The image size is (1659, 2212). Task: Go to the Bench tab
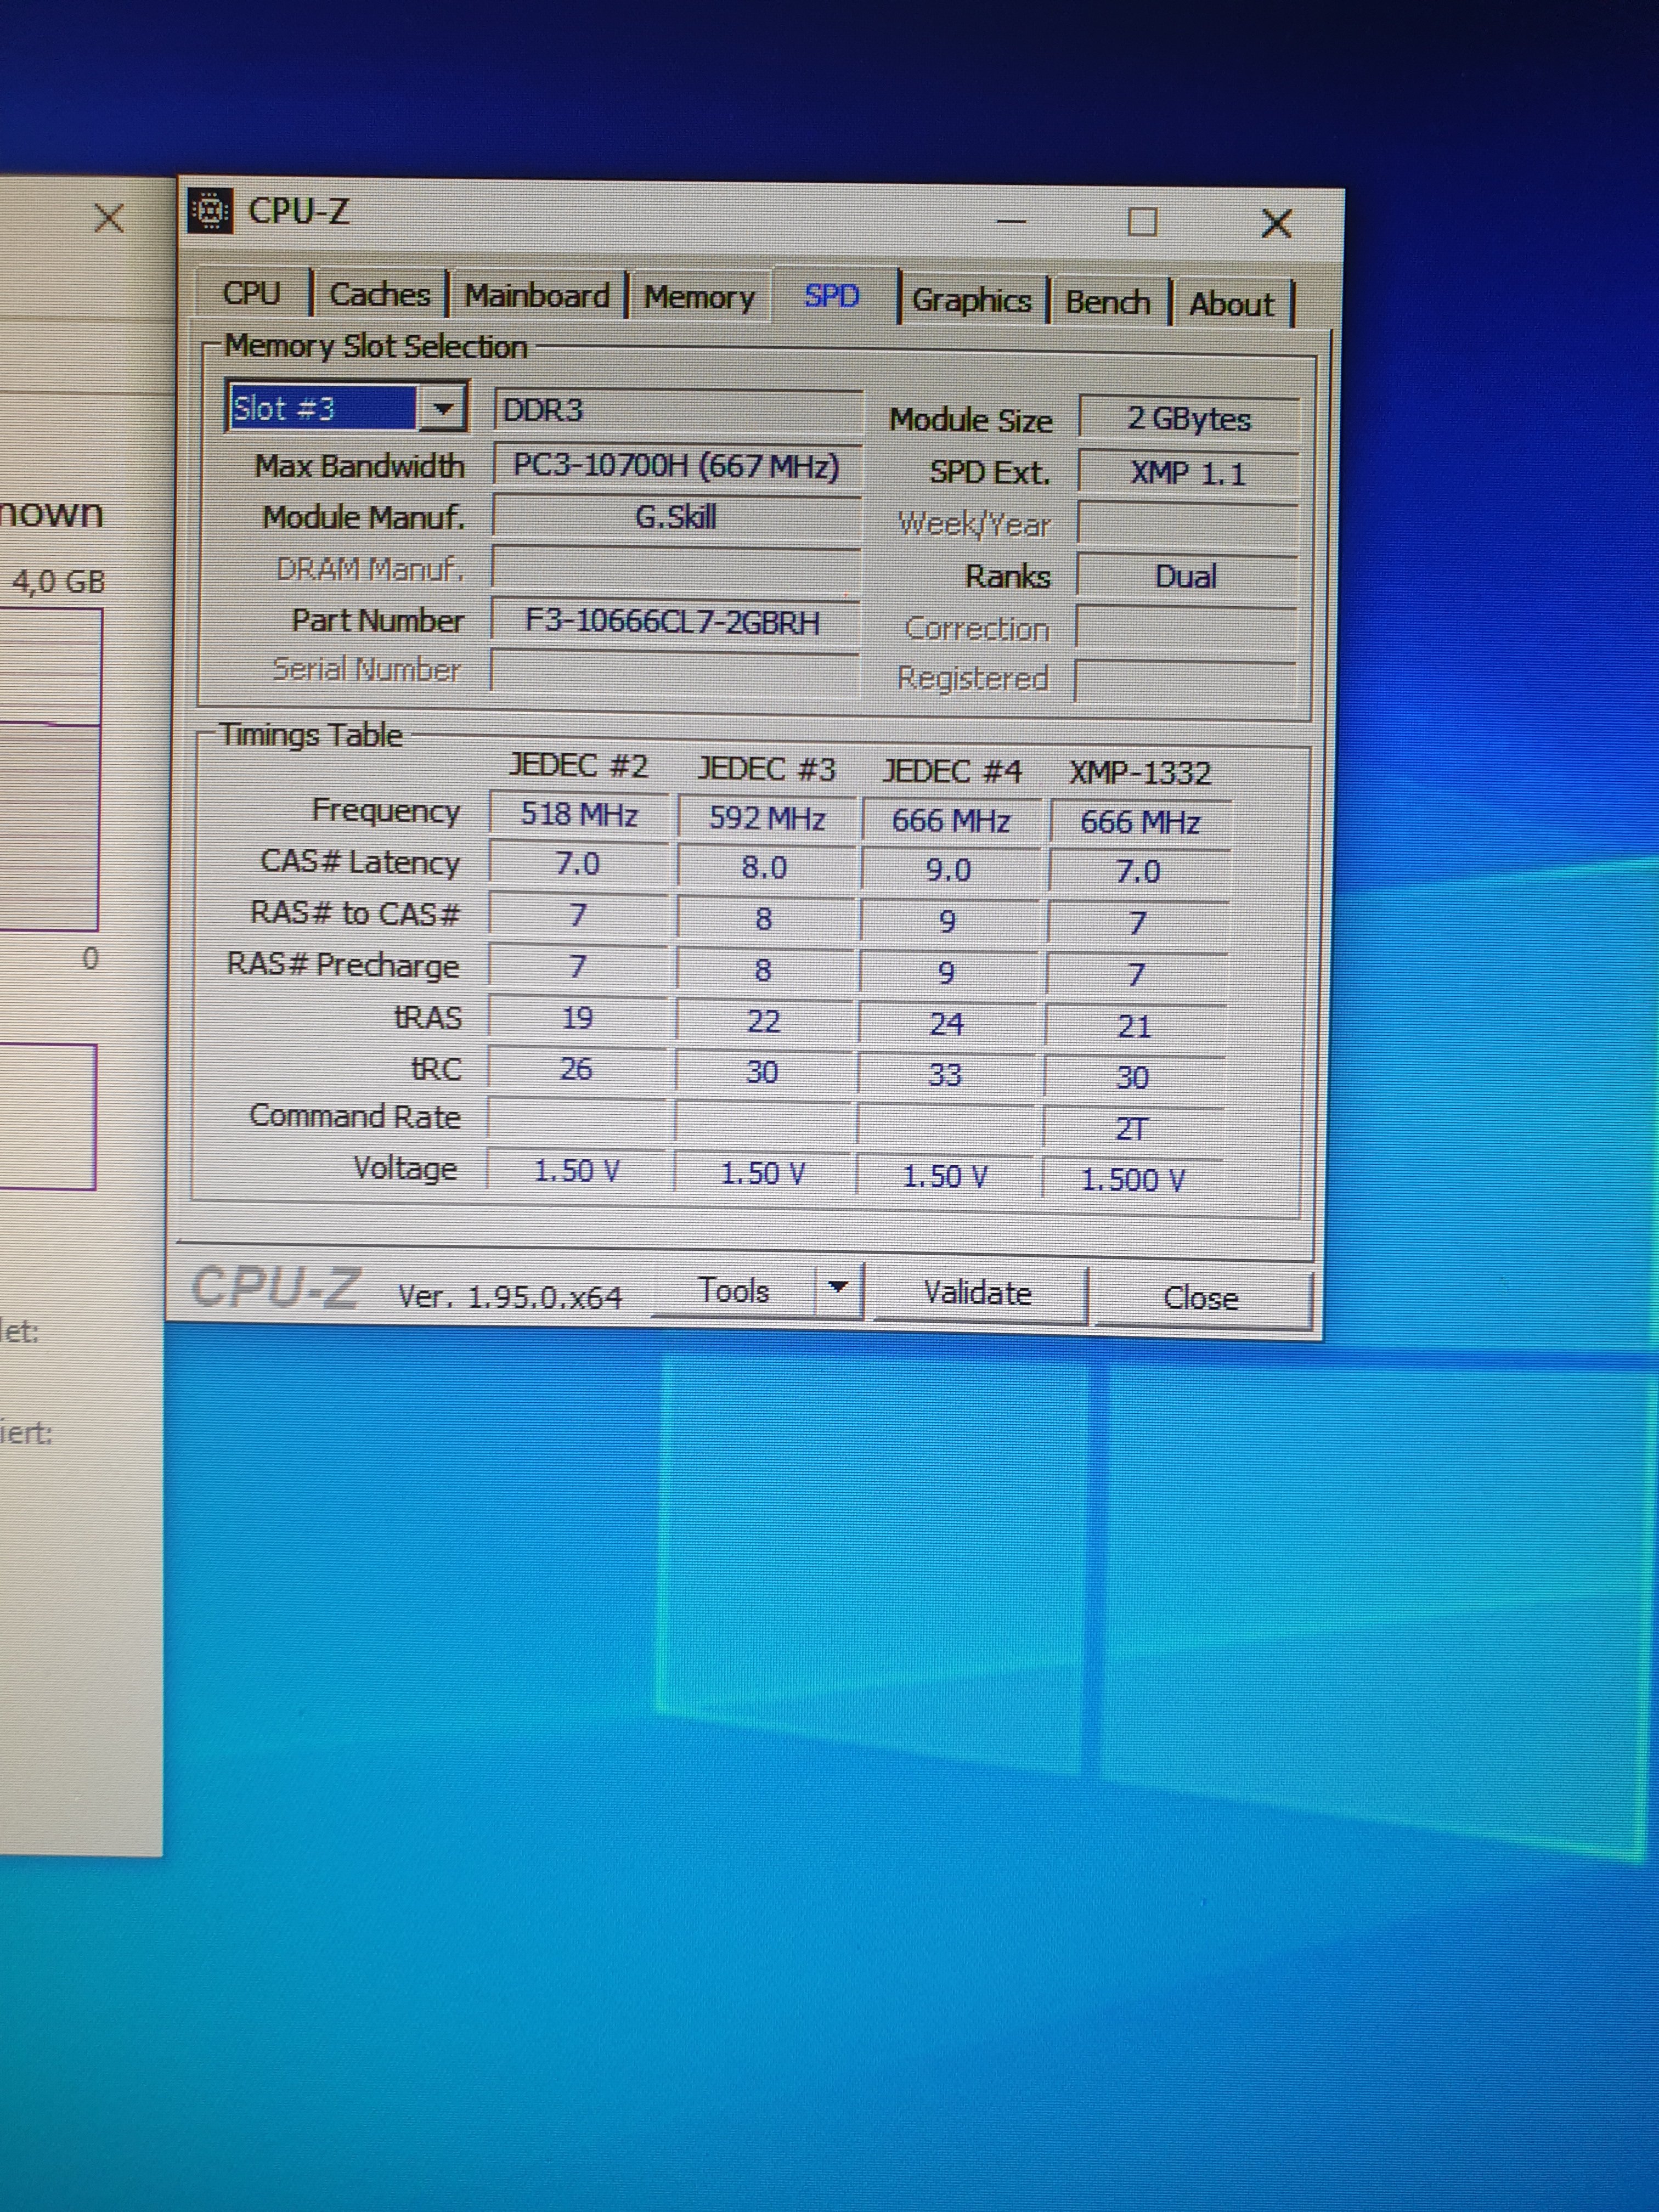(x=1107, y=302)
